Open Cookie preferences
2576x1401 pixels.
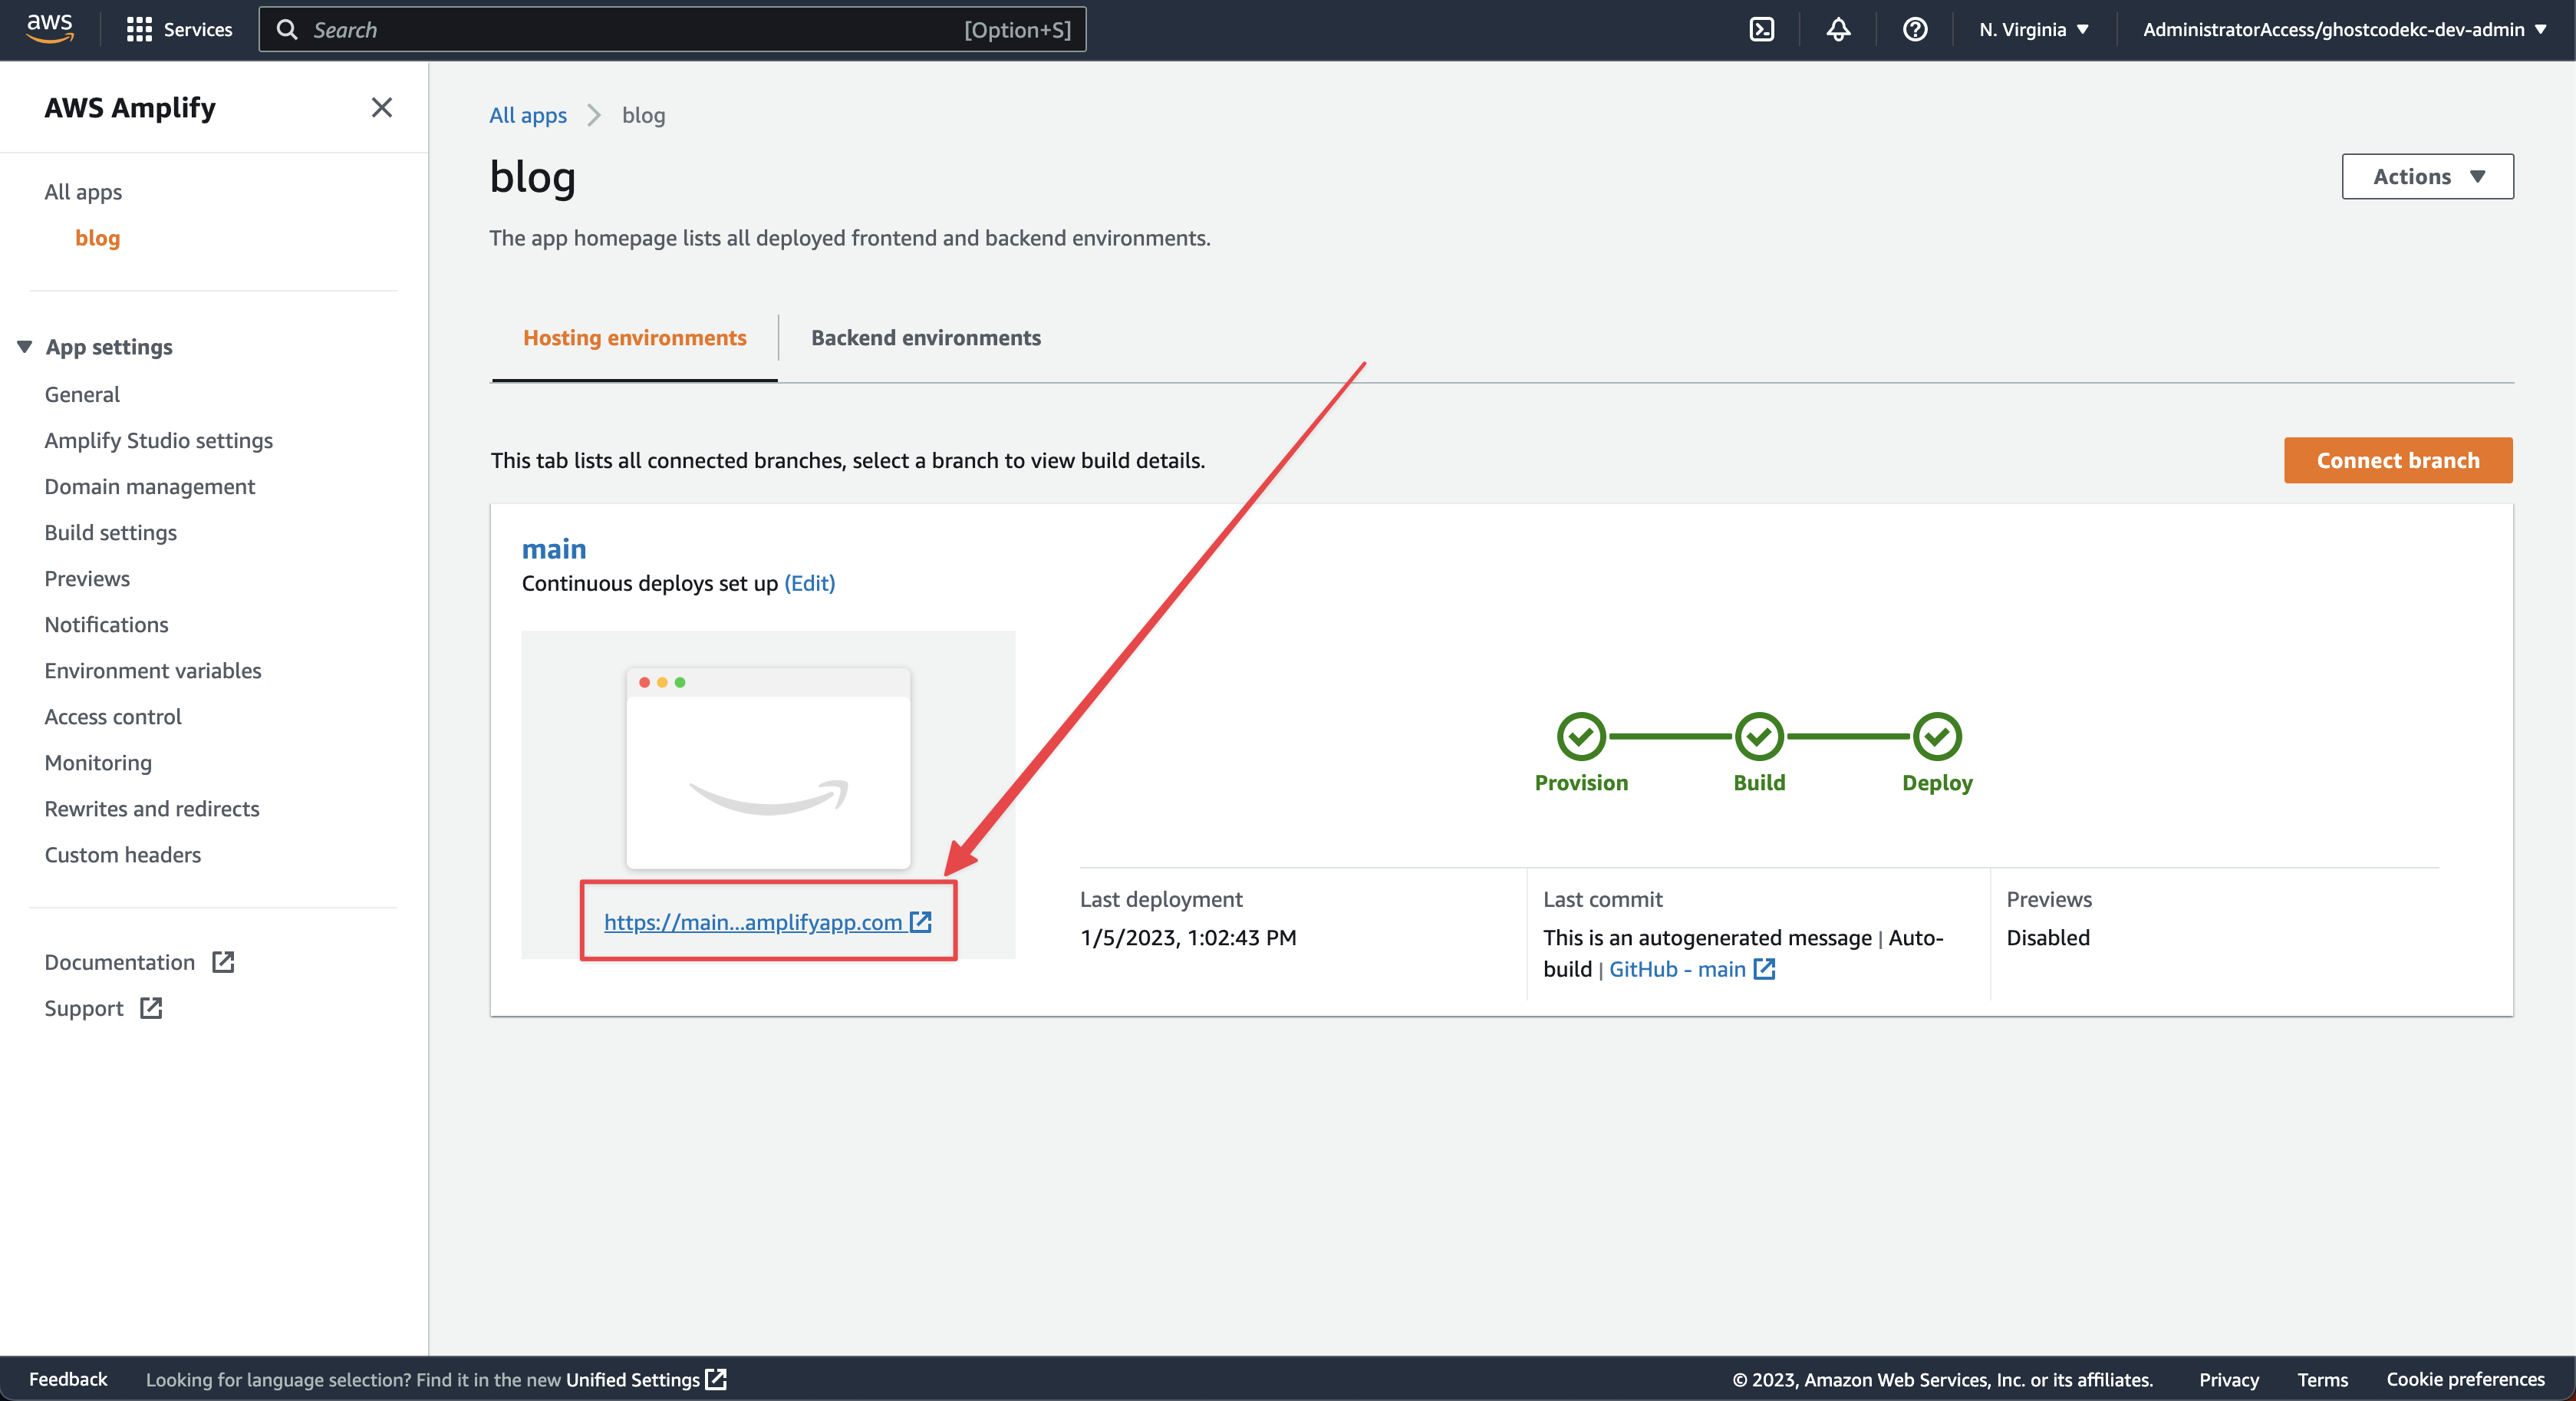pos(2466,1379)
